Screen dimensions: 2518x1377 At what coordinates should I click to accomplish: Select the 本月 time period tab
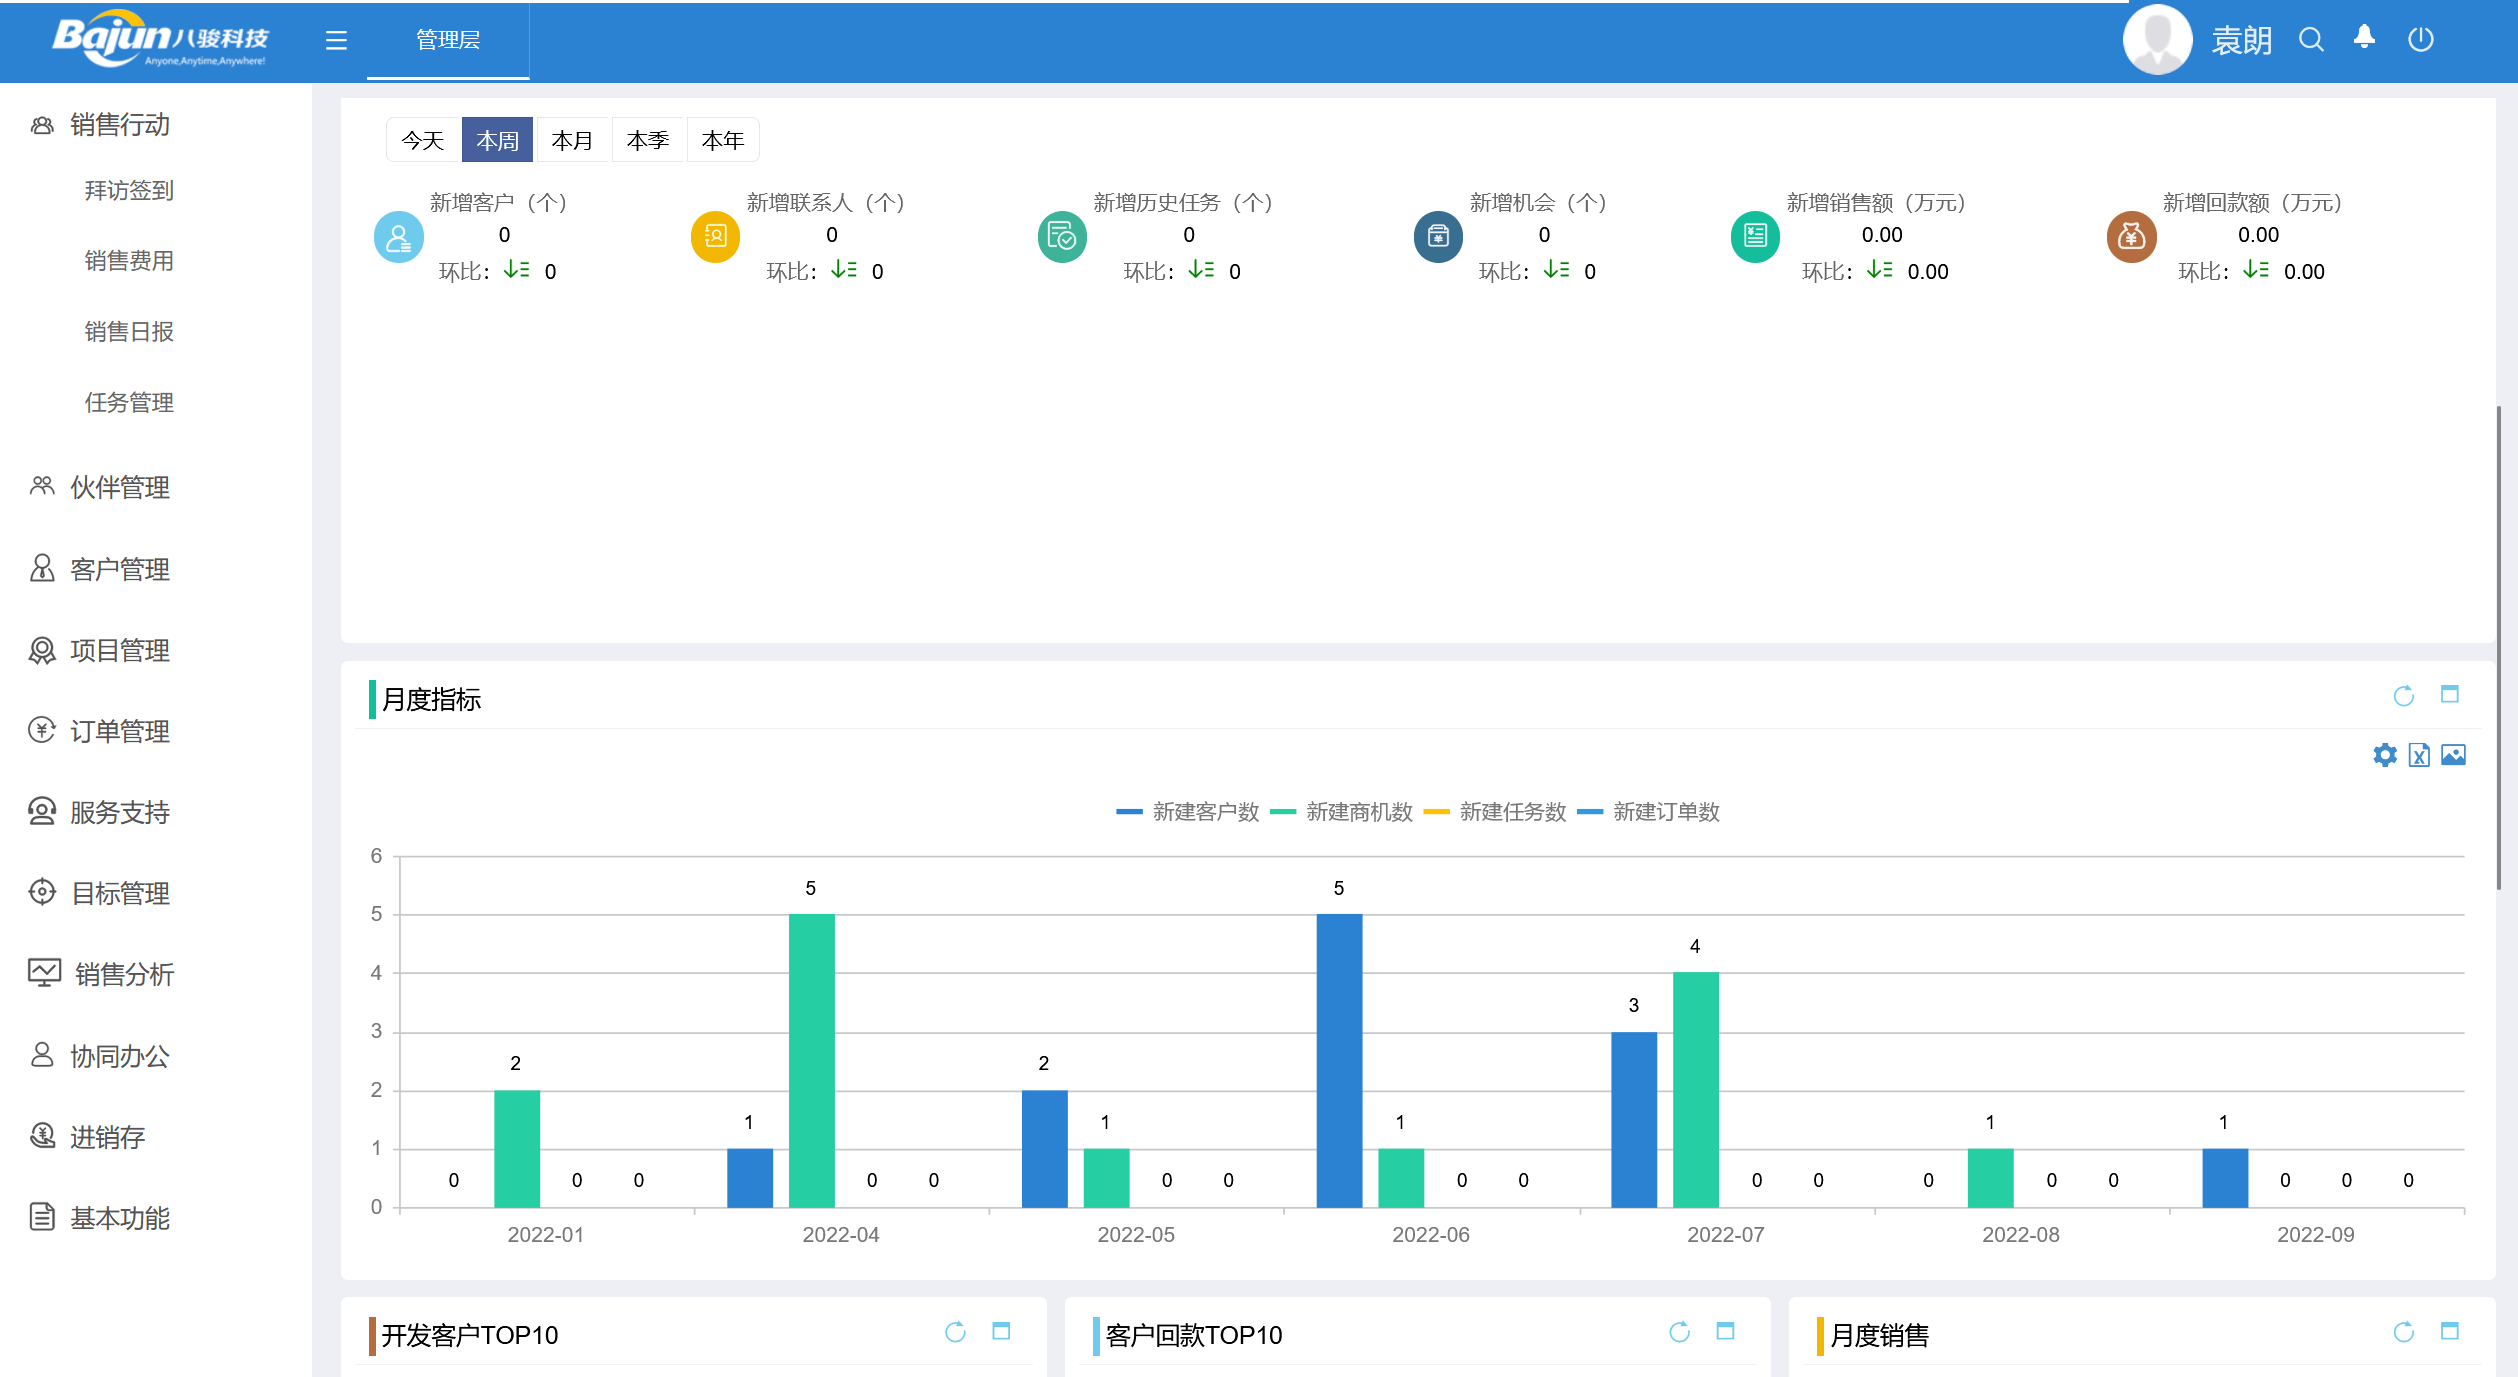[x=572, y=140]
